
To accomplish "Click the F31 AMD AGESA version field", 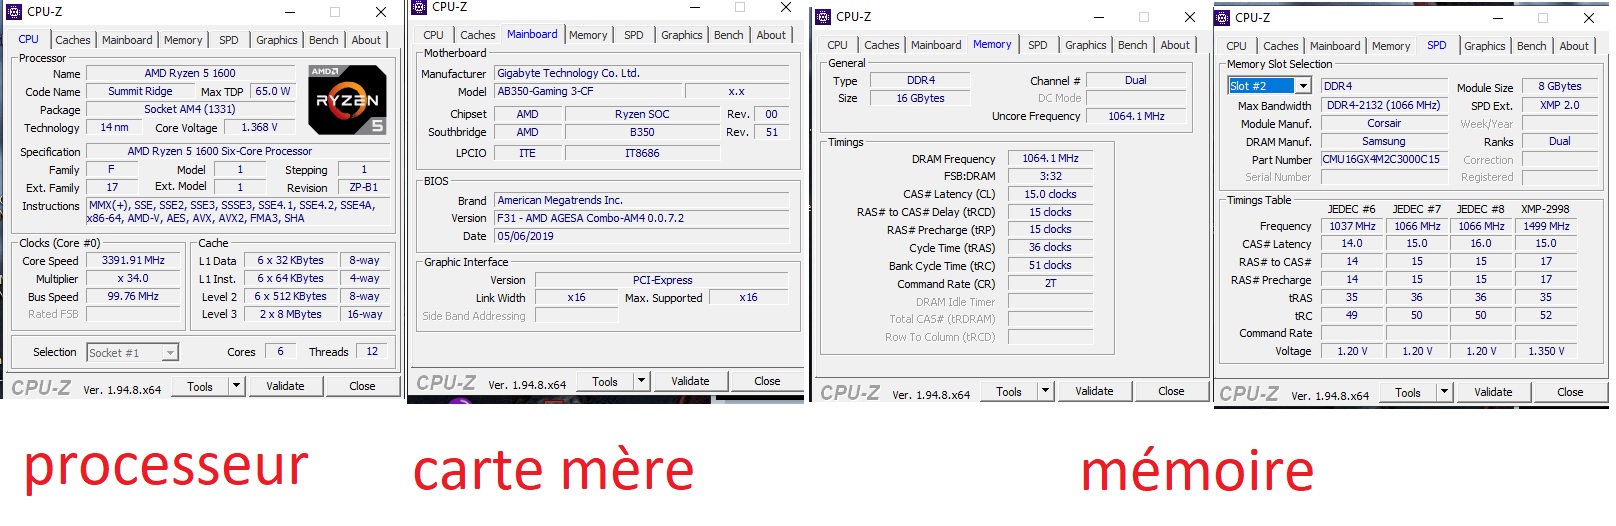I will pos(642,218).
